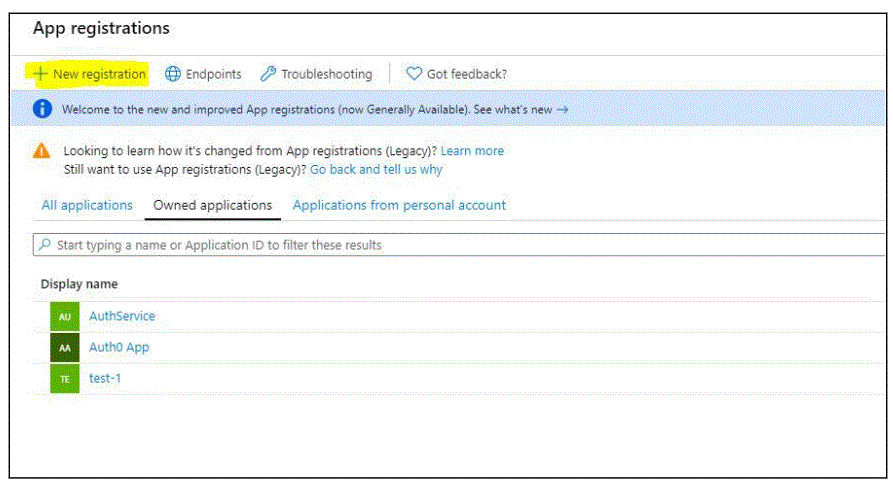
Task: Open the test-1 app registration
Action: pyautogui.click(x=105, y=378)
